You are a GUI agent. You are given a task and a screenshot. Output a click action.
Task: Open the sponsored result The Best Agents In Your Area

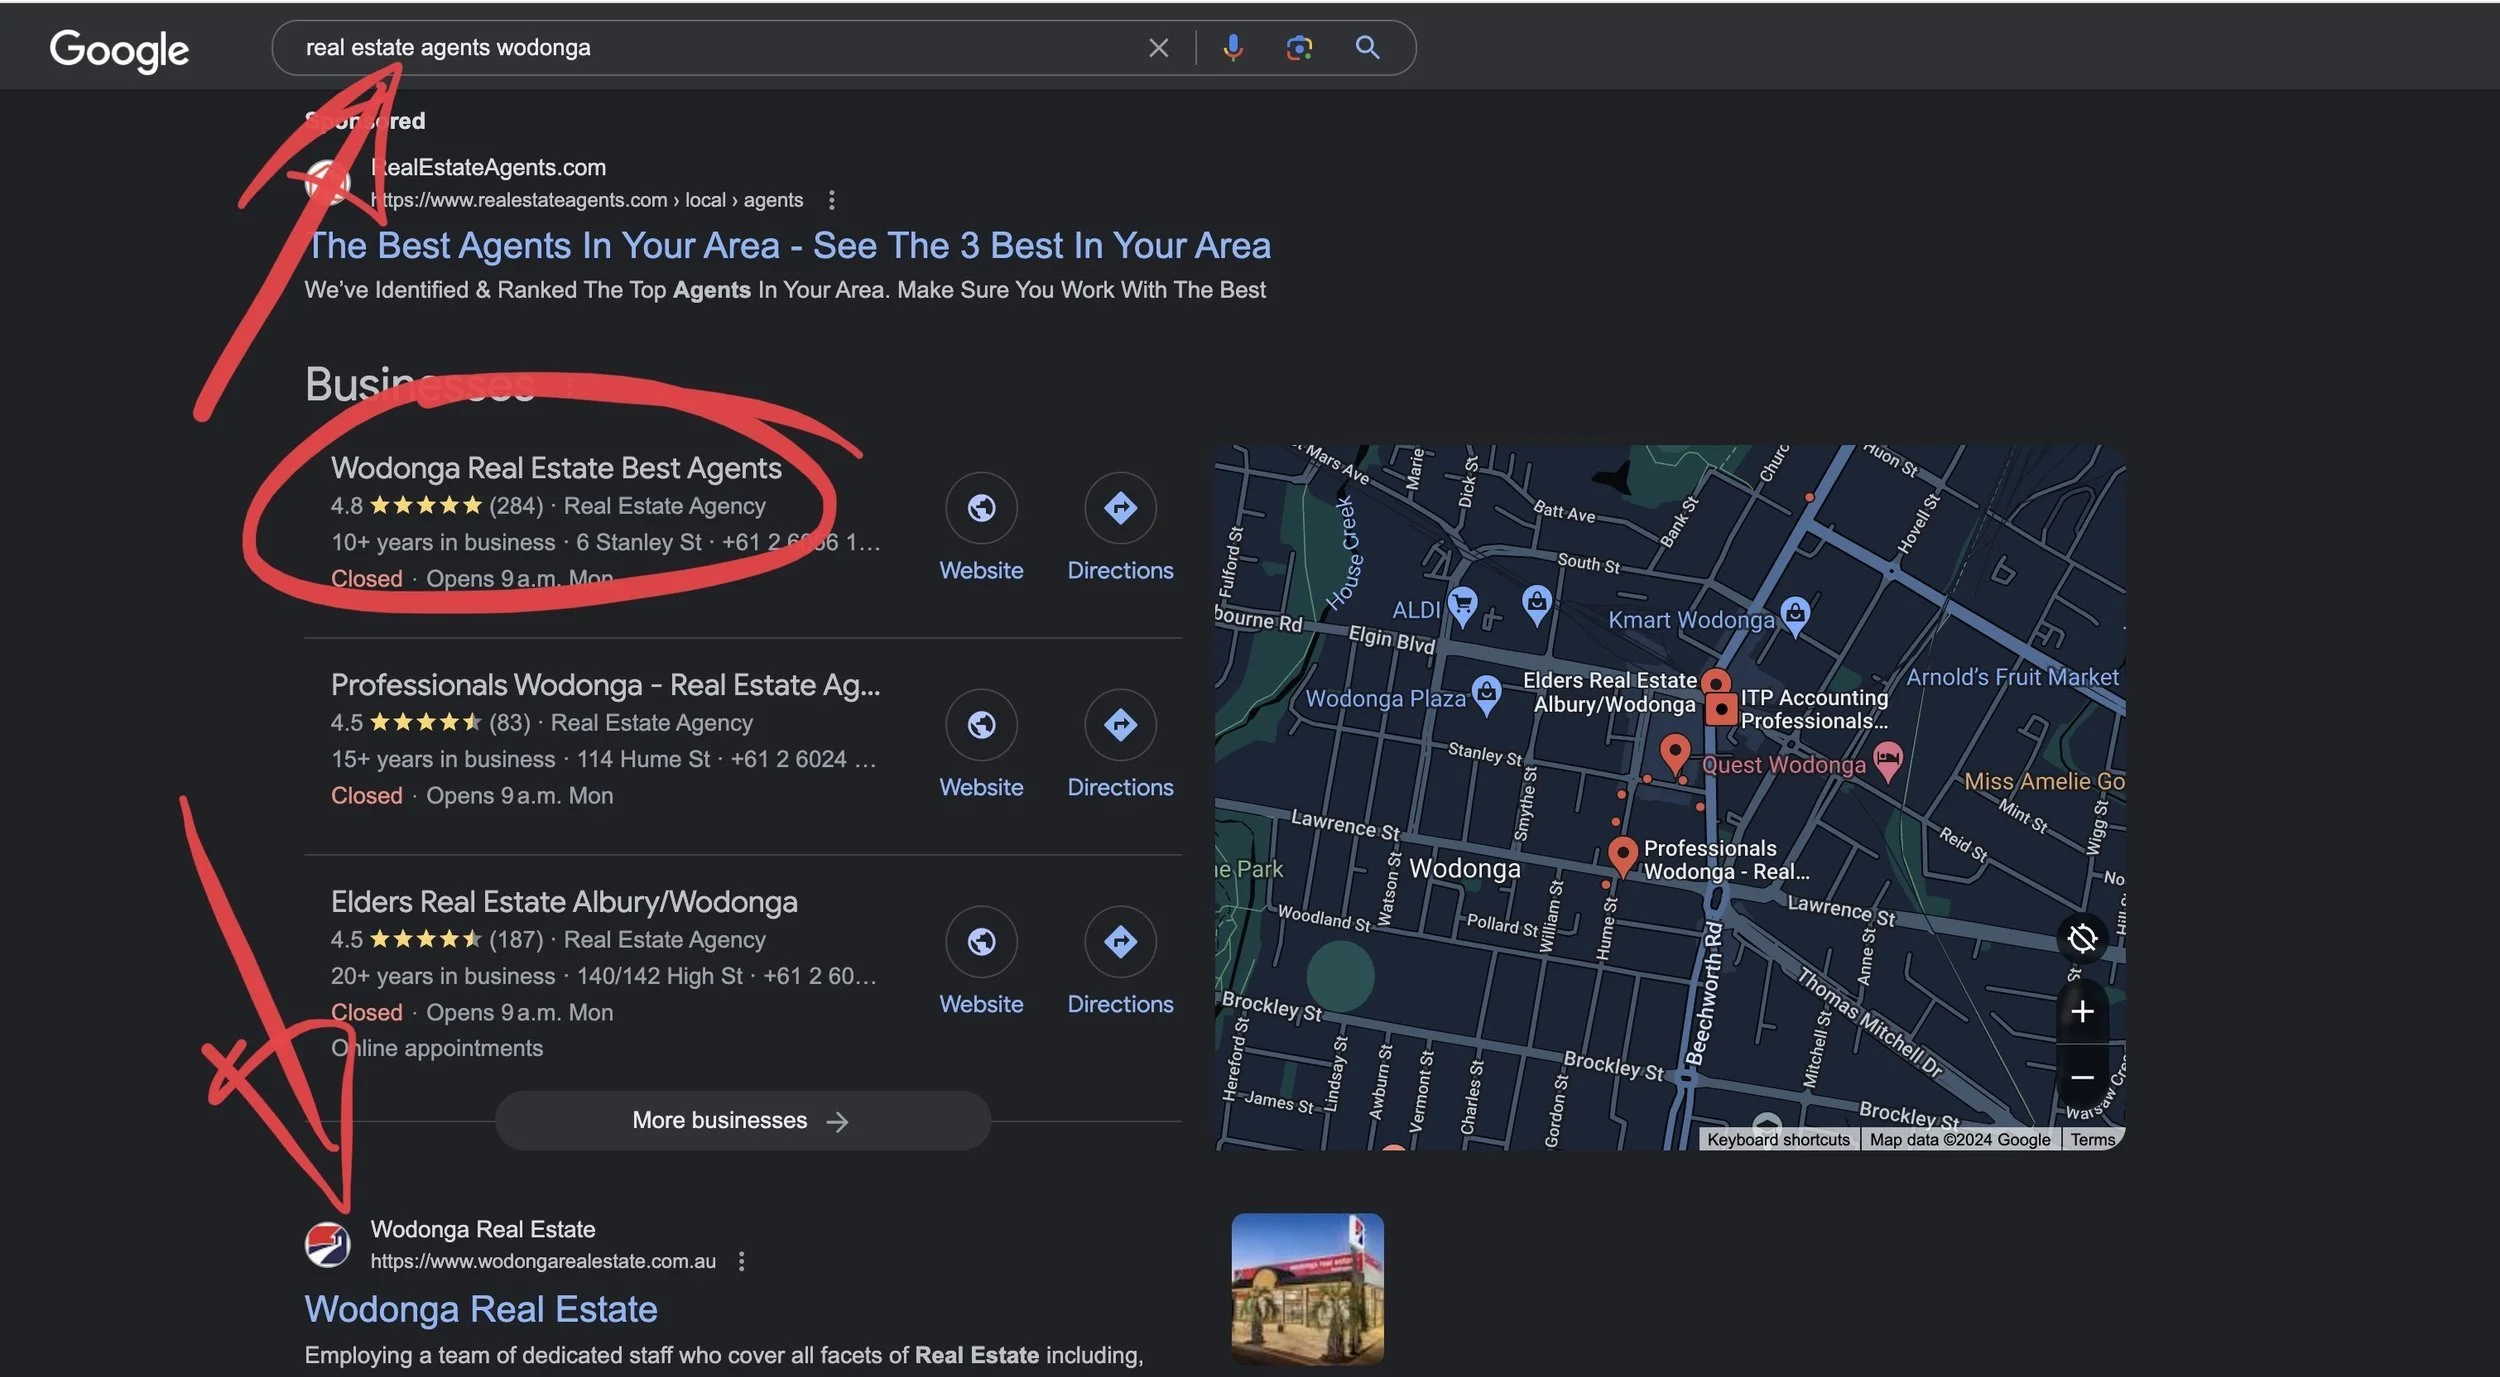pyautogui.click(x=789, y=245)
